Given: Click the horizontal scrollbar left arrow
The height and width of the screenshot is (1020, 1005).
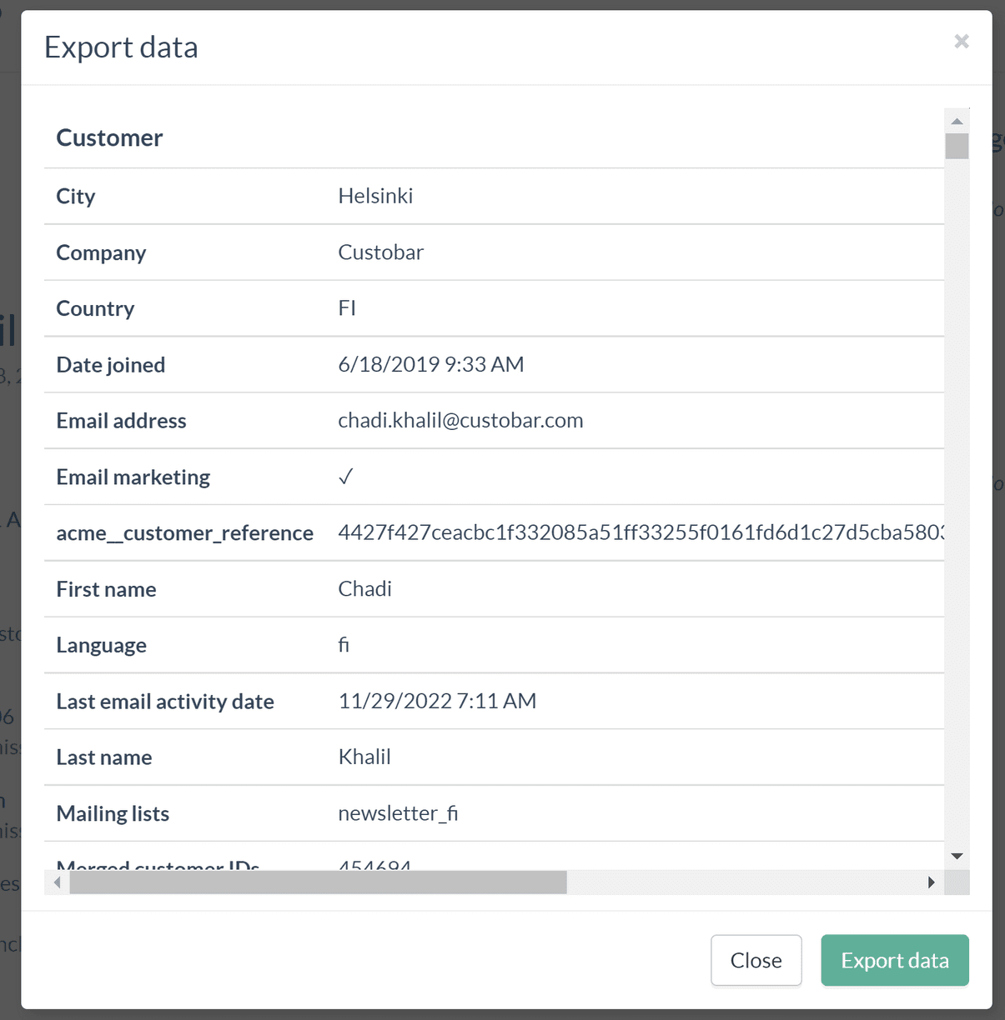Looking at the screenshot, I should pos(56,882).
